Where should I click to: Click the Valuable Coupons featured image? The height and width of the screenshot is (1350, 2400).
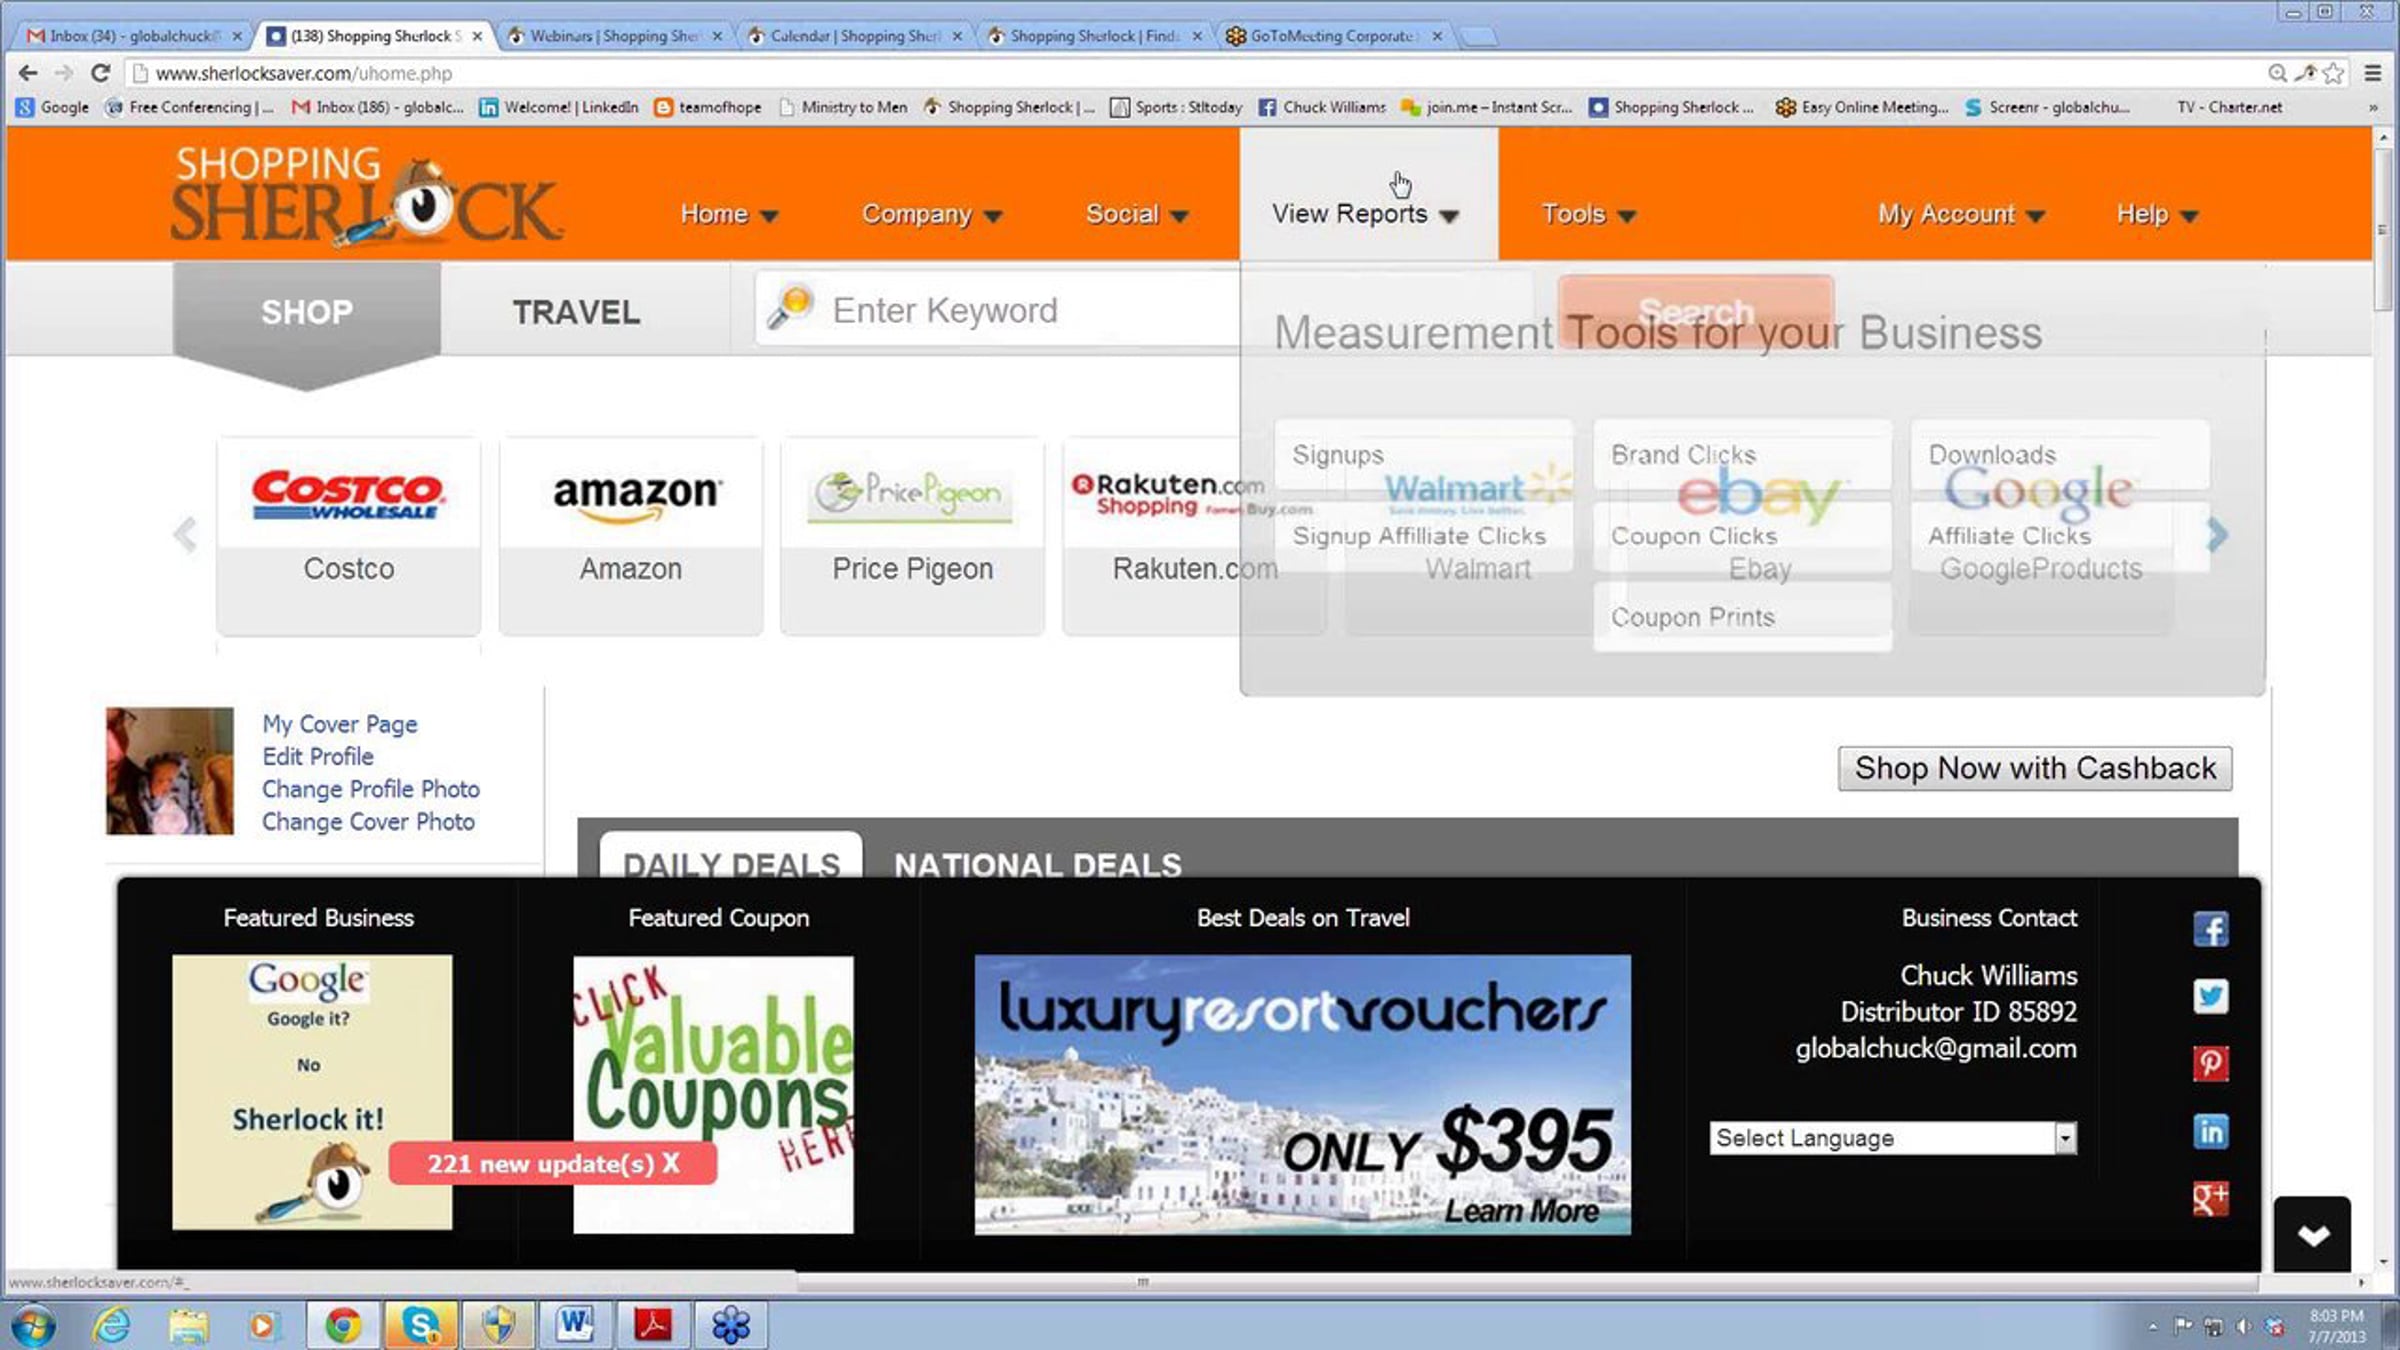coord(713,1095)
